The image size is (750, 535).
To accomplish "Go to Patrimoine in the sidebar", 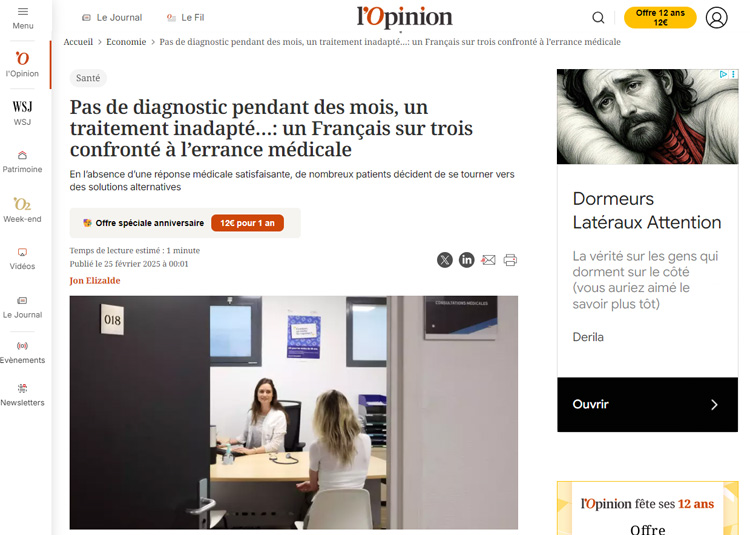I will pos(22,162).
